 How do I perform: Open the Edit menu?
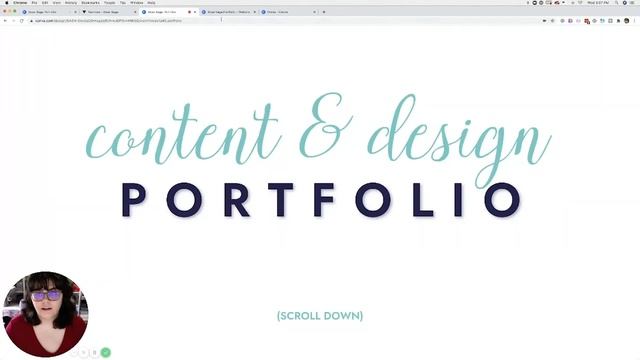[x=45, y=2]
